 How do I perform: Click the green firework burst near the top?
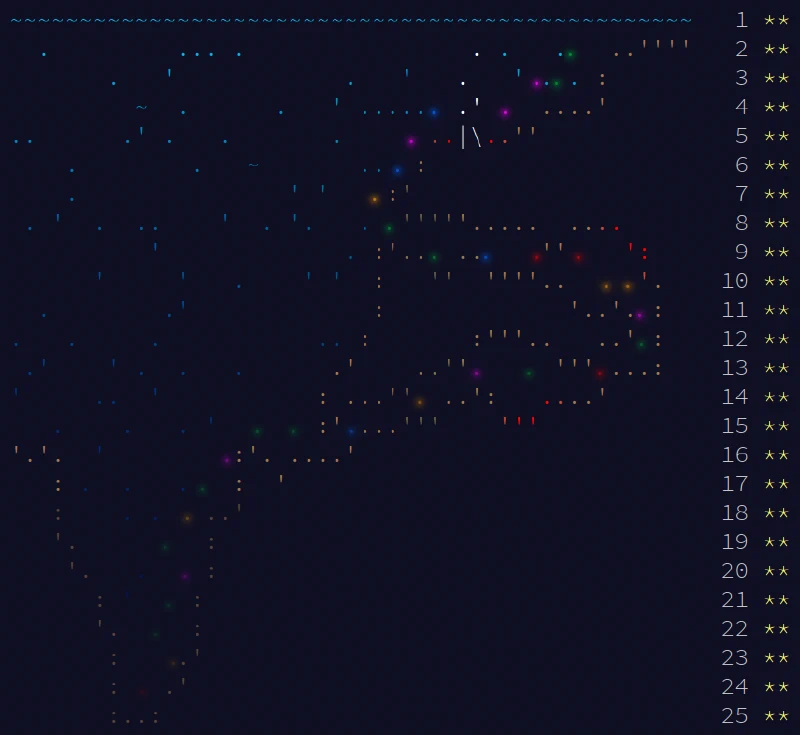pos(569,54)
